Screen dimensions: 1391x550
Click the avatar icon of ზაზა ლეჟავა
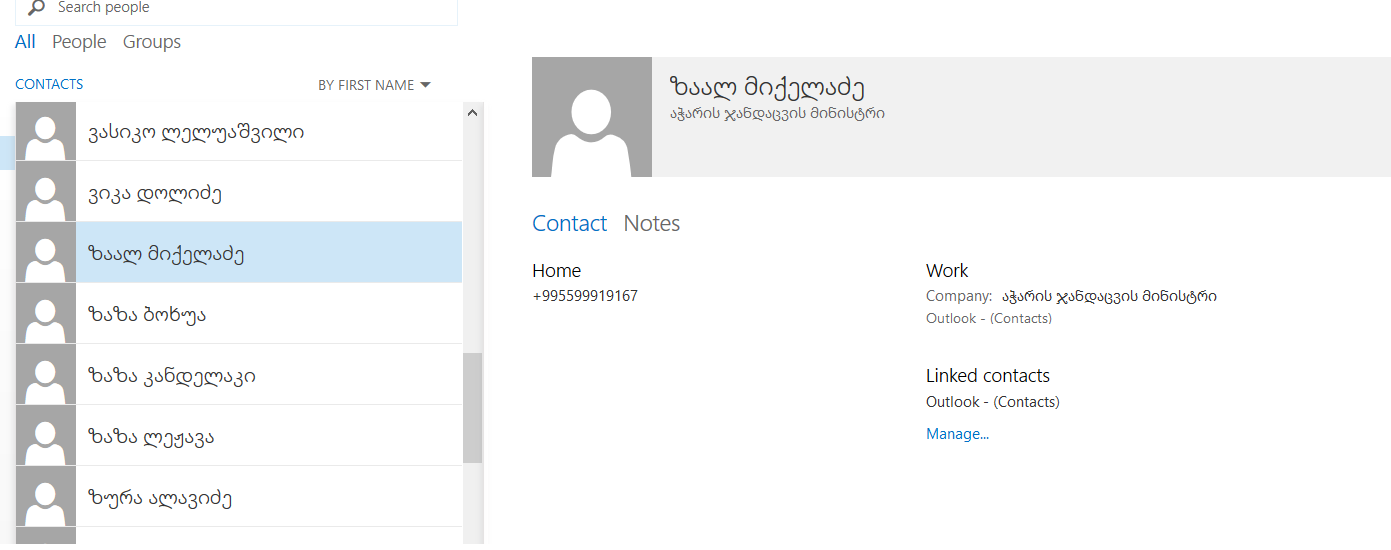click(x=46, y=436)
